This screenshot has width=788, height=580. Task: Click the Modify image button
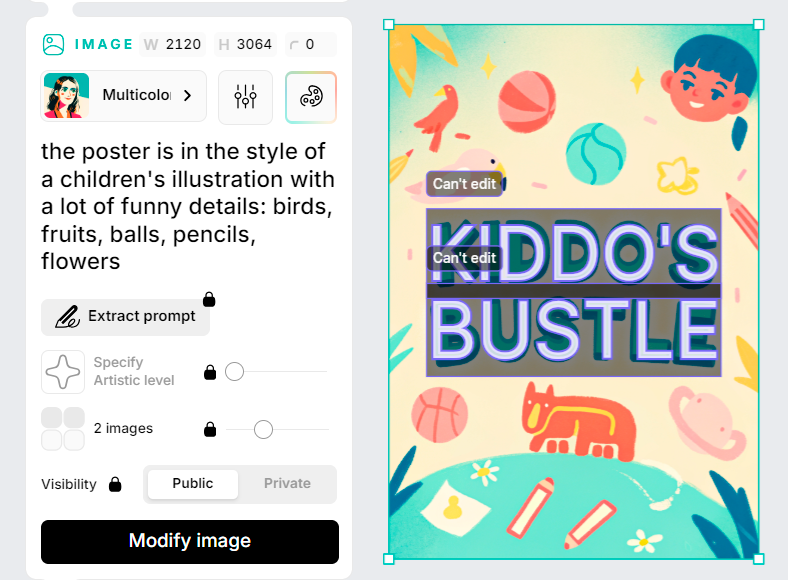pos(190,542)
